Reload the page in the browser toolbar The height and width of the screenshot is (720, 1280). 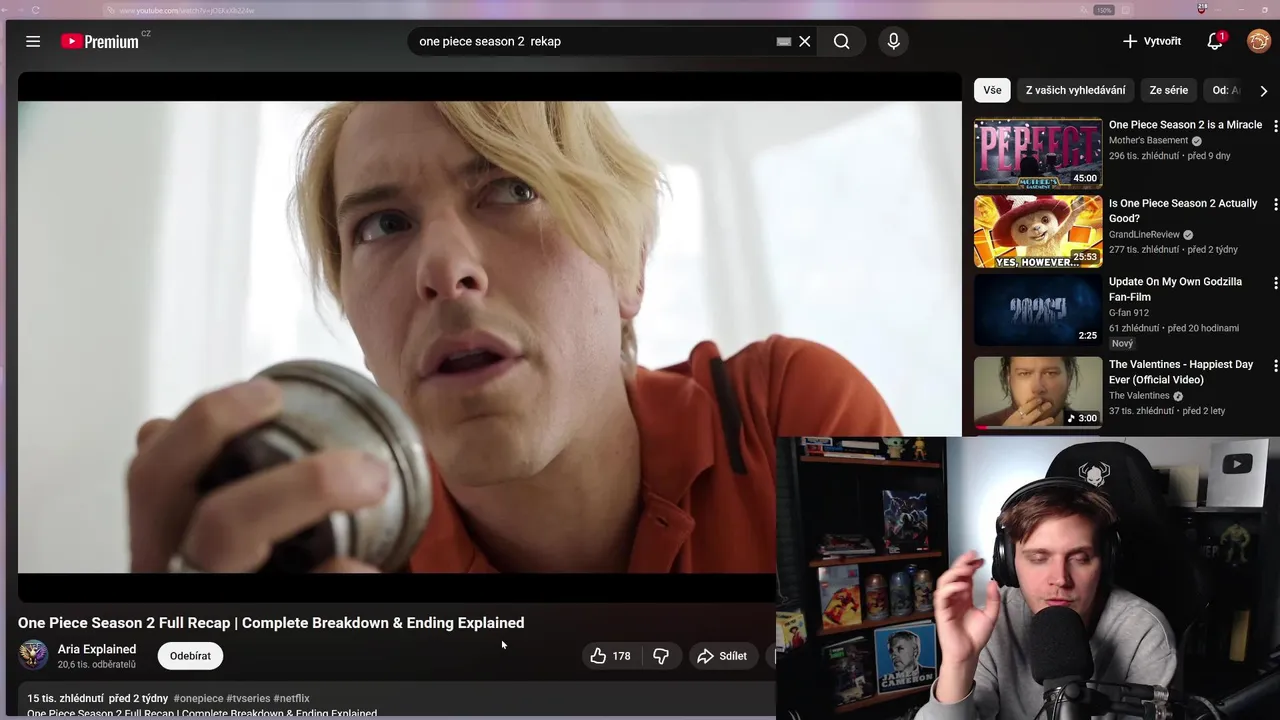(x=37, y=10)
